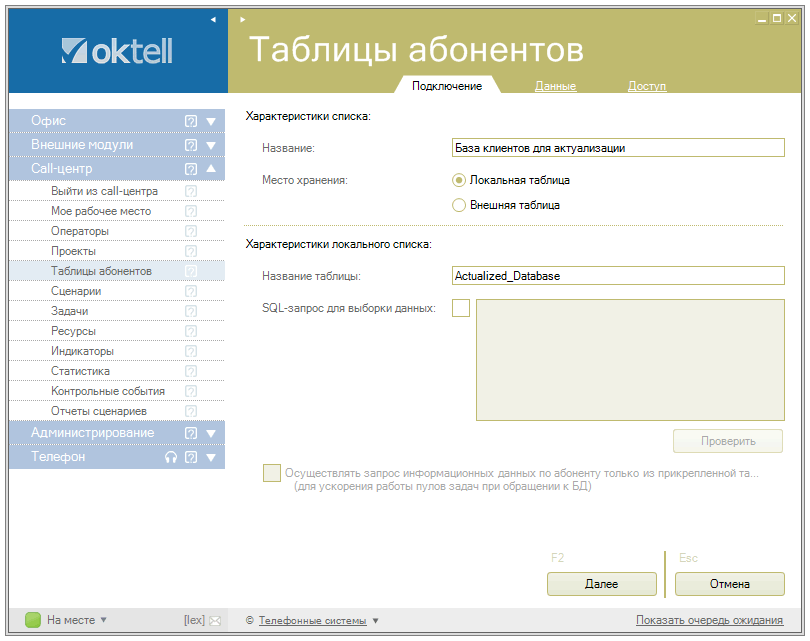This screenshot has height=641, width=810.
Task: Collapse the Call-центр section arrow
Action: click(x=211, y=169)
